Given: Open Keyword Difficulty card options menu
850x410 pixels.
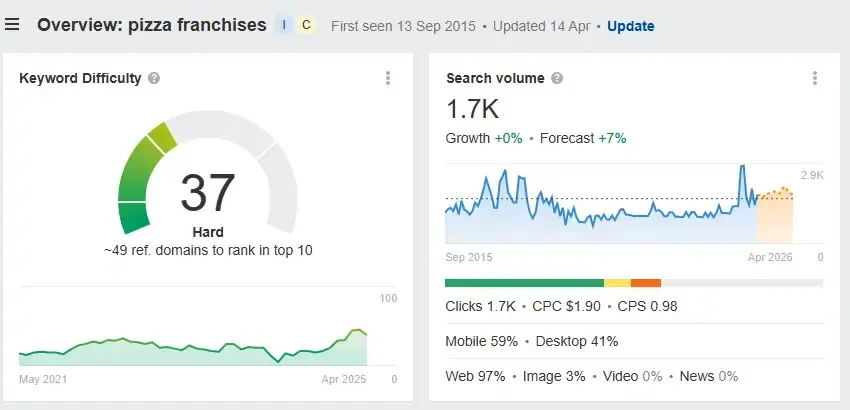Looking at the screenshot, I should [387, 78].
